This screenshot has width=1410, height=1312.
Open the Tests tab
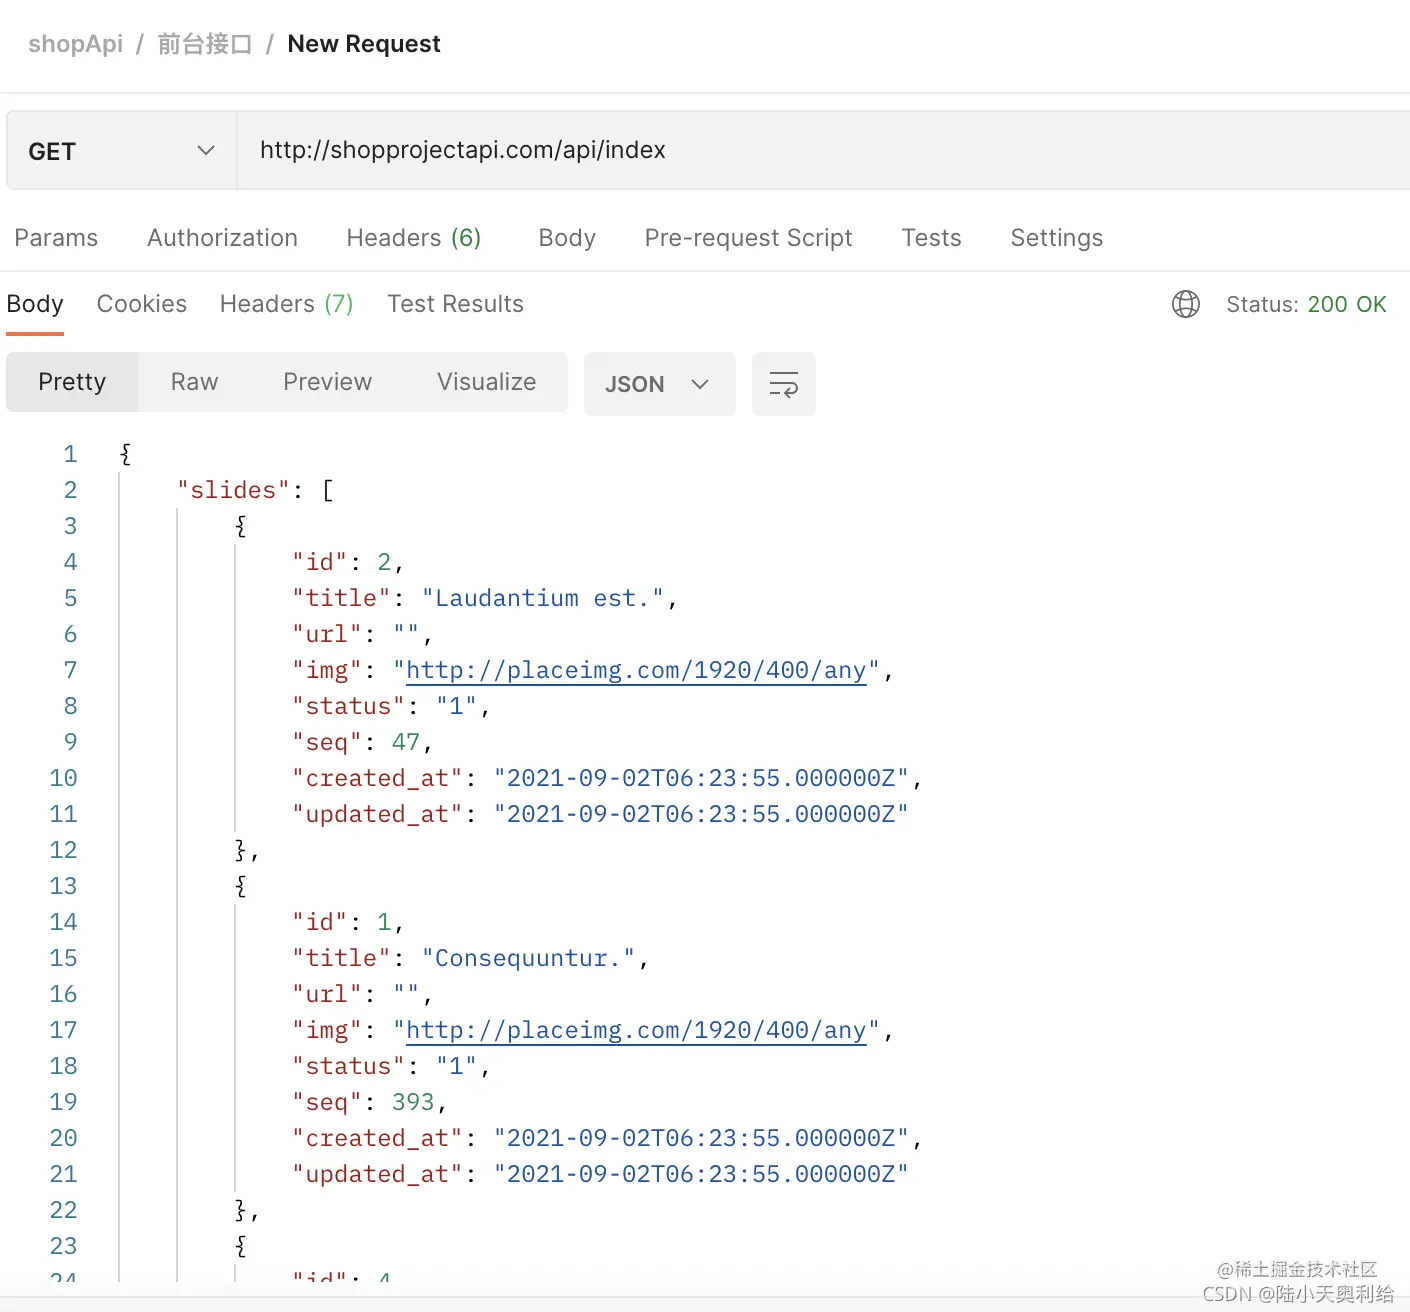tap(931, 238)
